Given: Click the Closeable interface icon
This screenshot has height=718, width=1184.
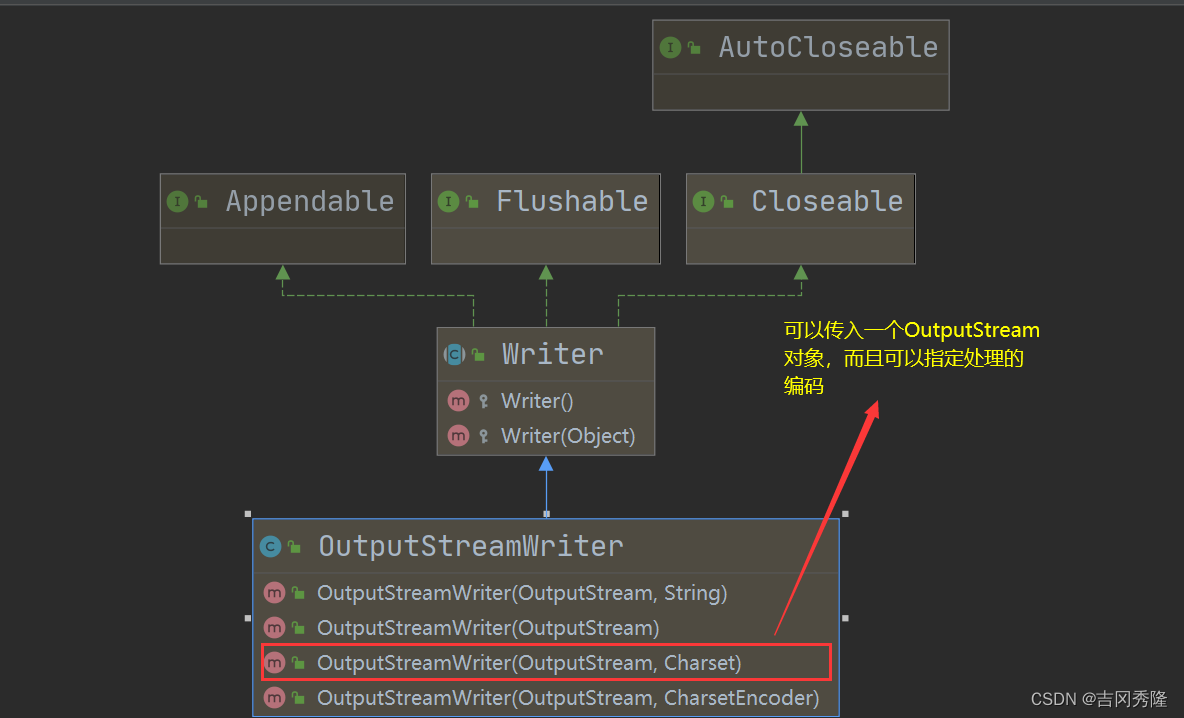Looking at the screenshot, I should click(x=703, y=202).
